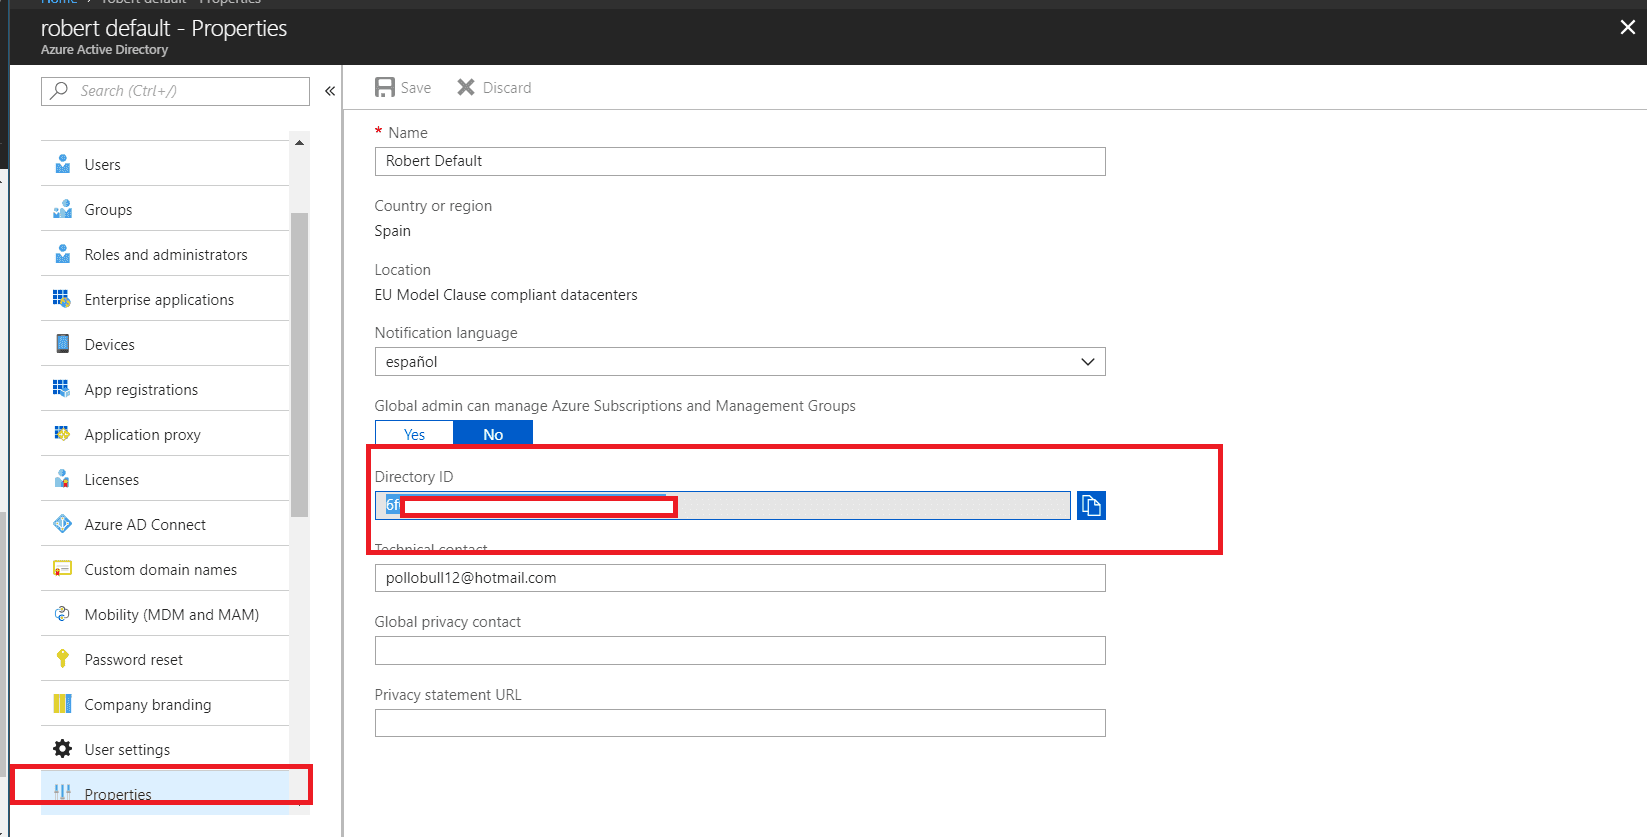This screenshot has height=837, width=1647.
Task: Click the Global privacy contact field
Action: [x=740, y=650]
